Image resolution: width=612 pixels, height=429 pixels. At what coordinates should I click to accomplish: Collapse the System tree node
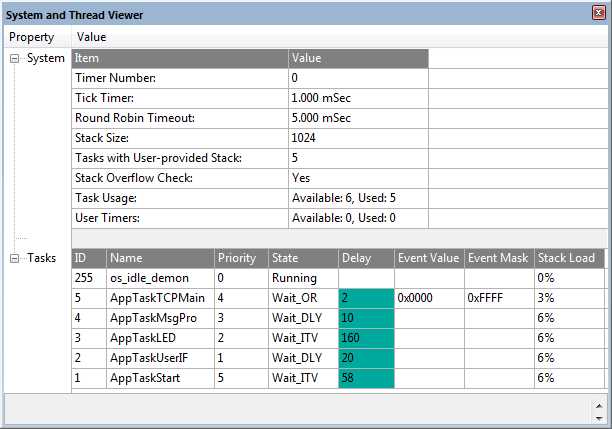[14, 59]
